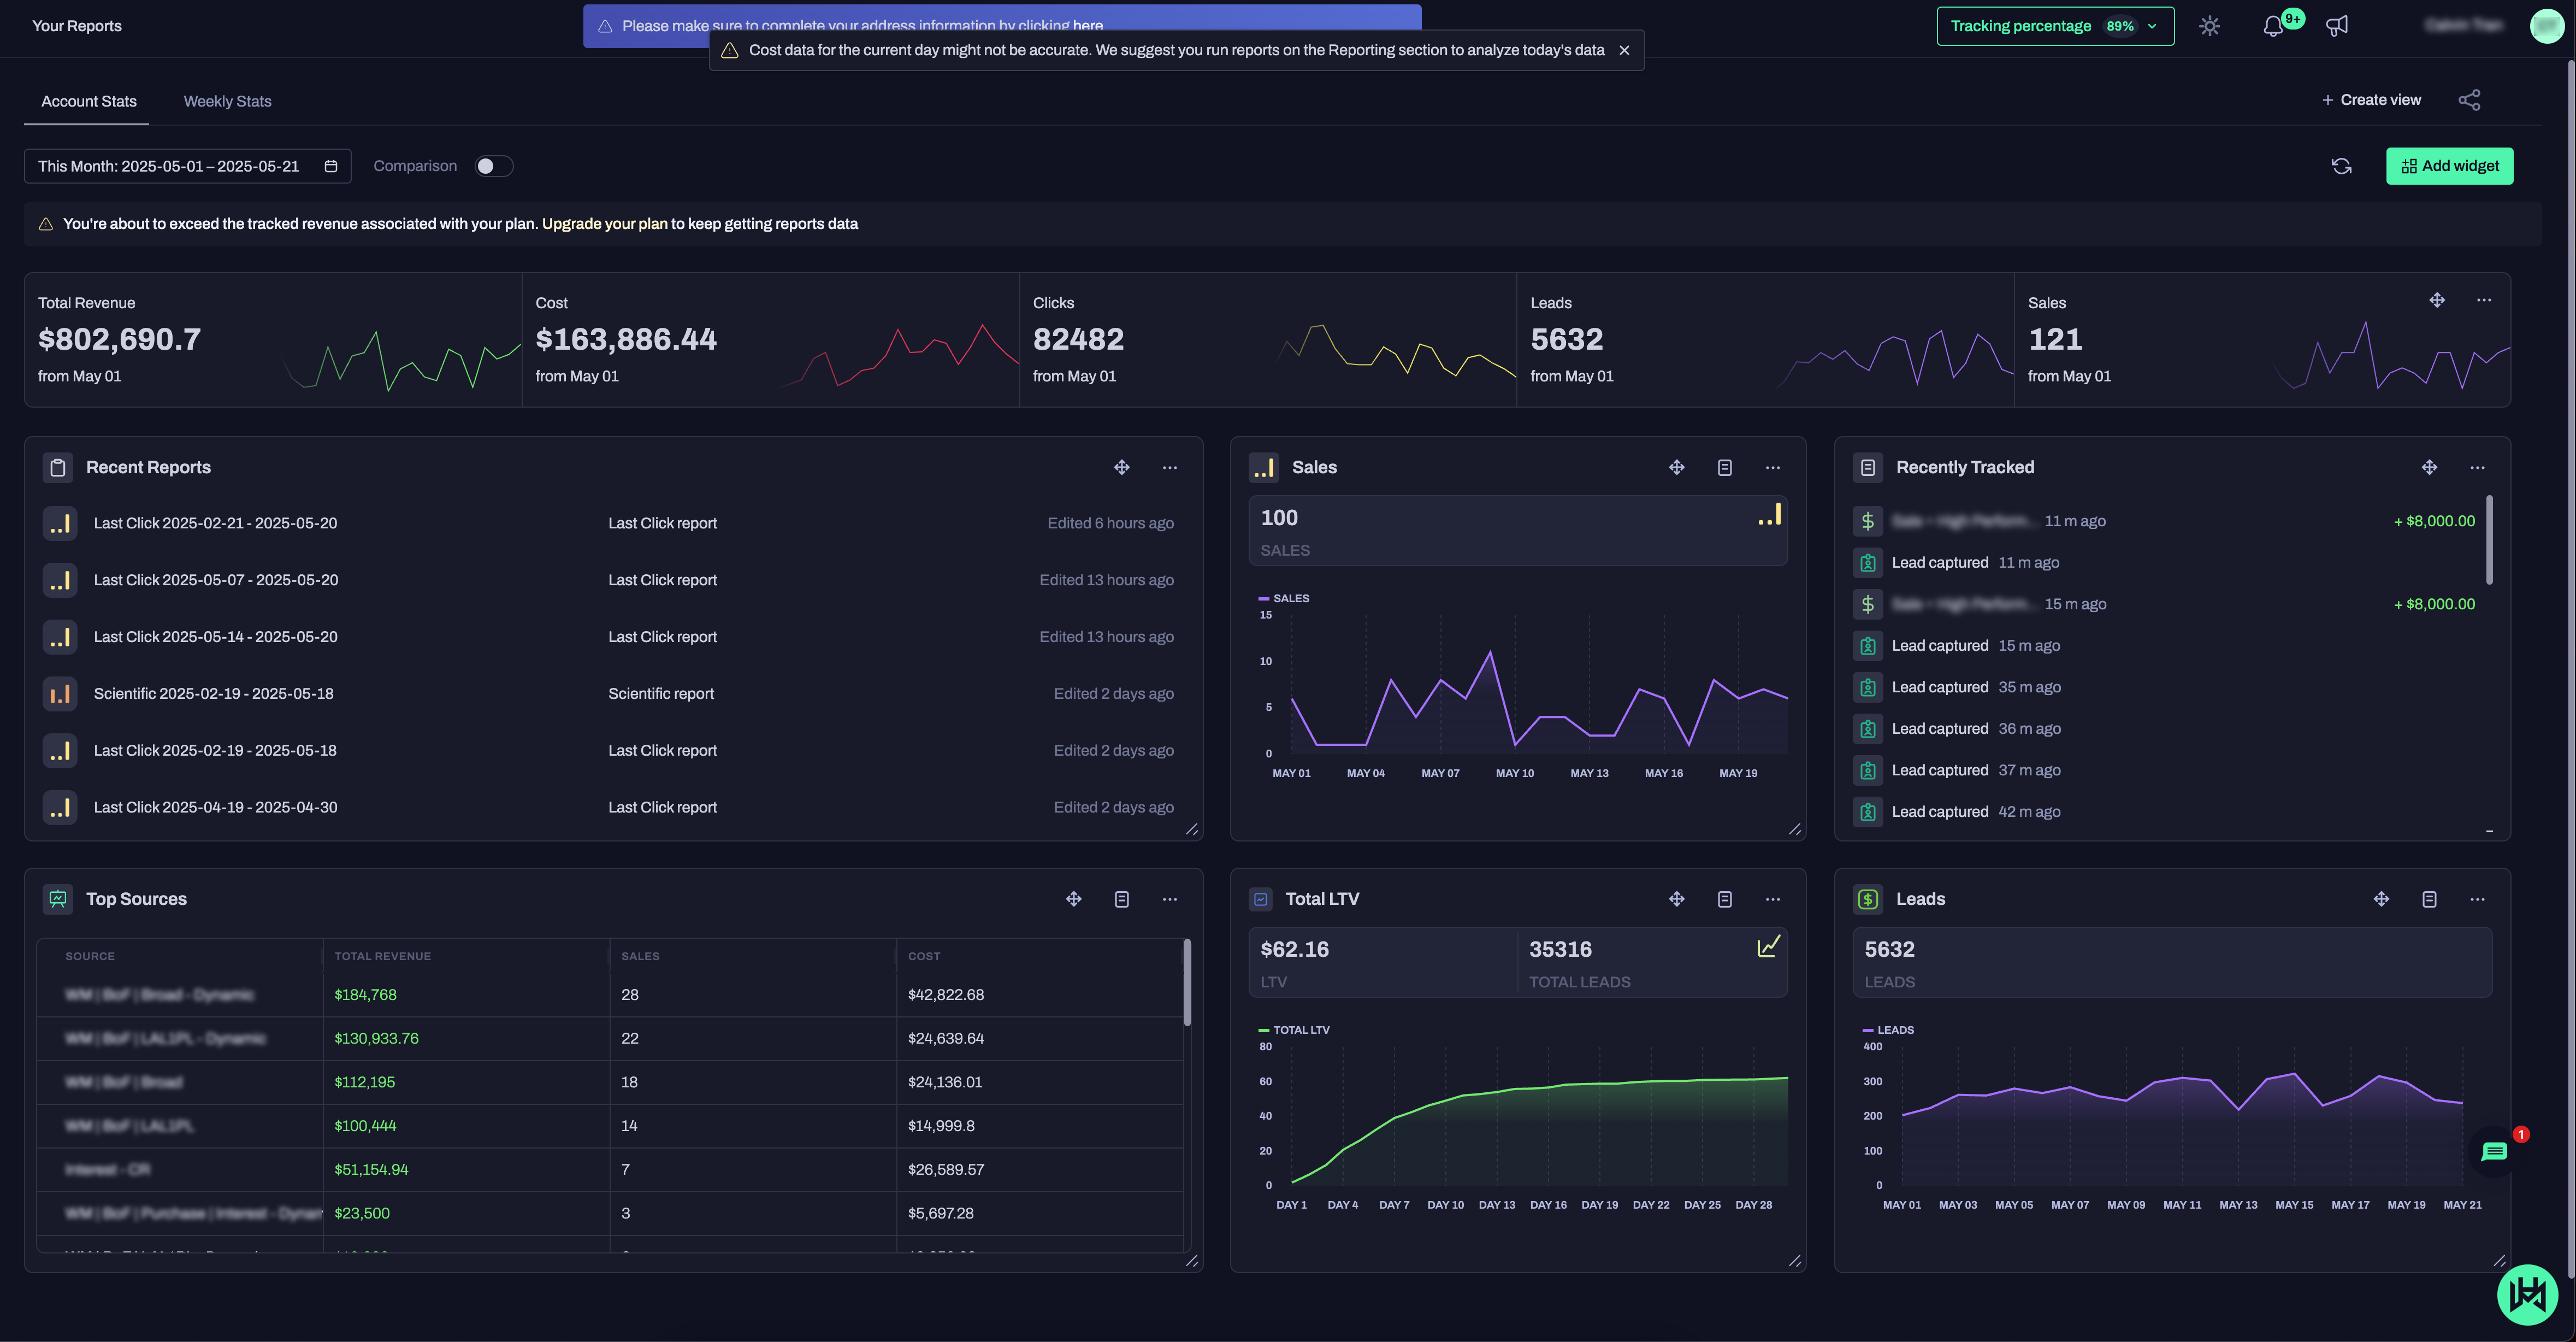
Task: Click the Total LTV widget move icon
Action: (x=1677, y=899)
